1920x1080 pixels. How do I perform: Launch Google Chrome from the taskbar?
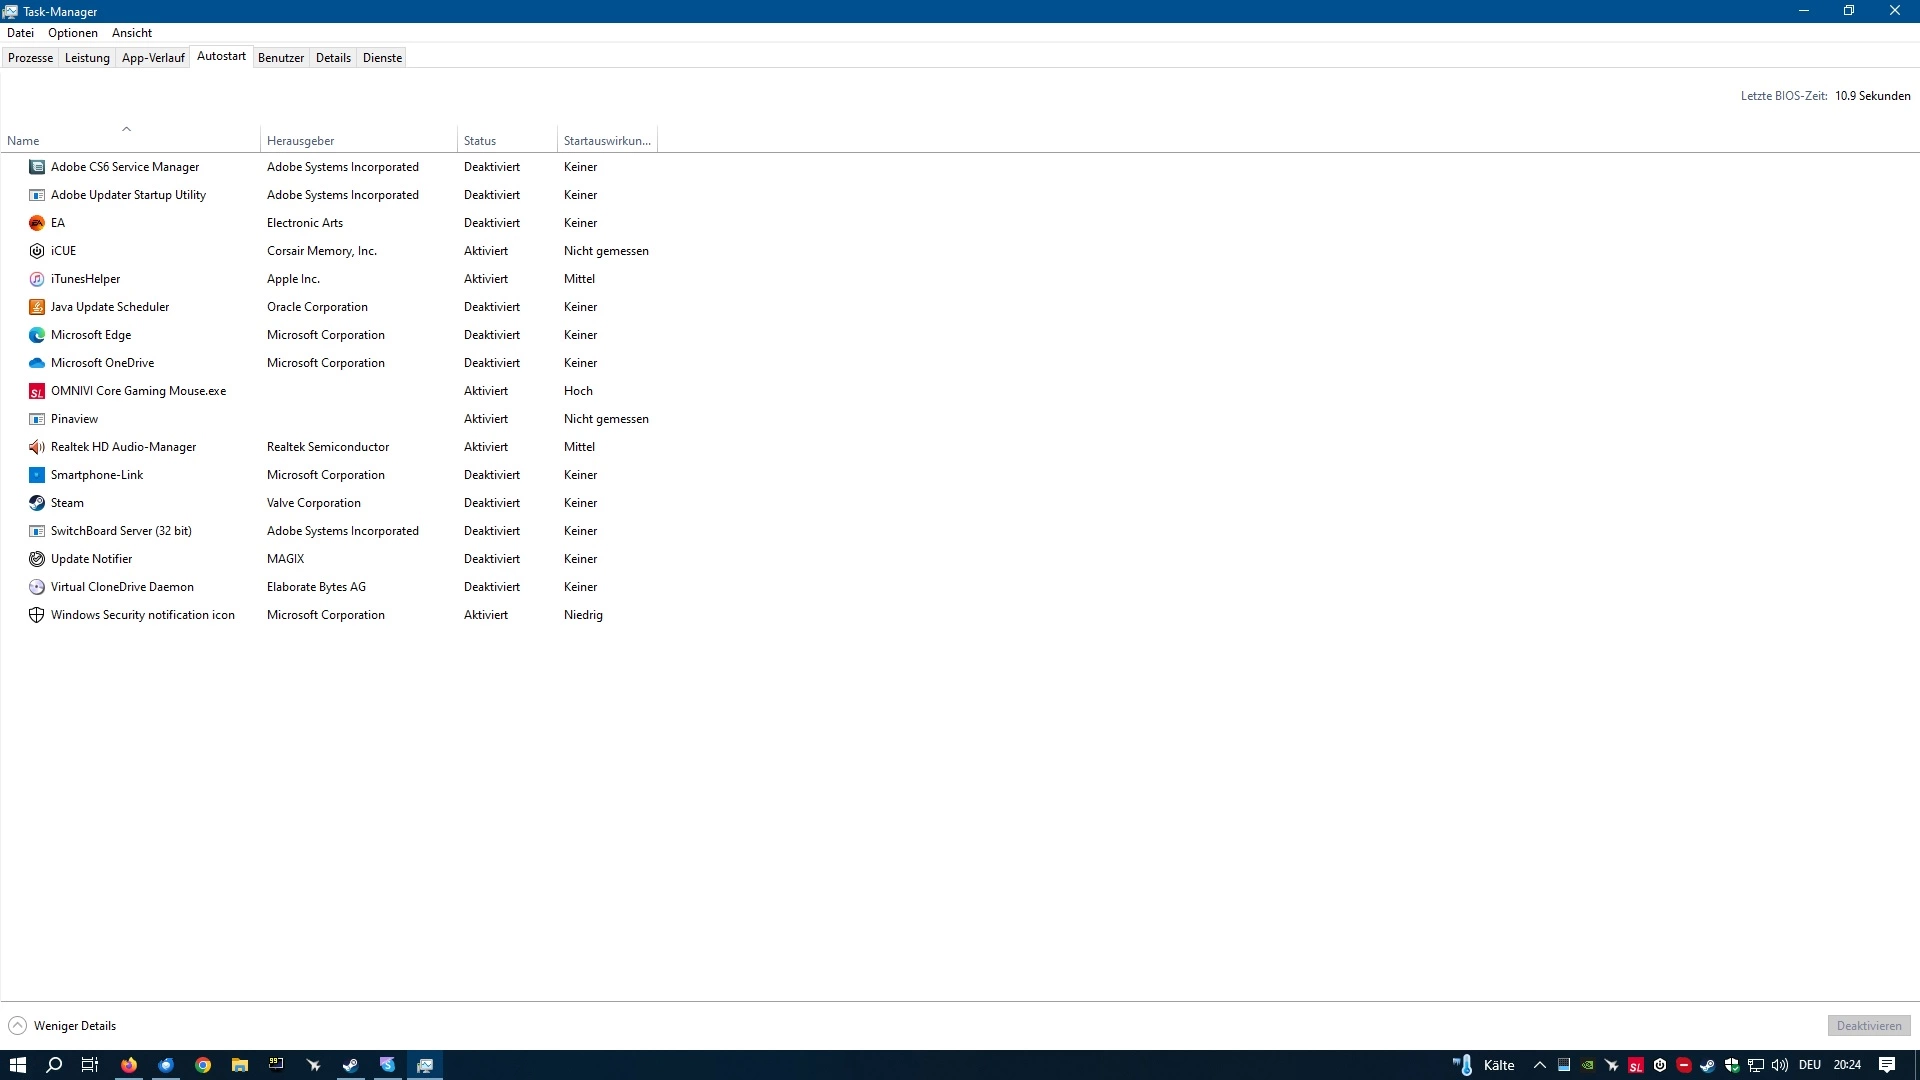(203, 1065)
